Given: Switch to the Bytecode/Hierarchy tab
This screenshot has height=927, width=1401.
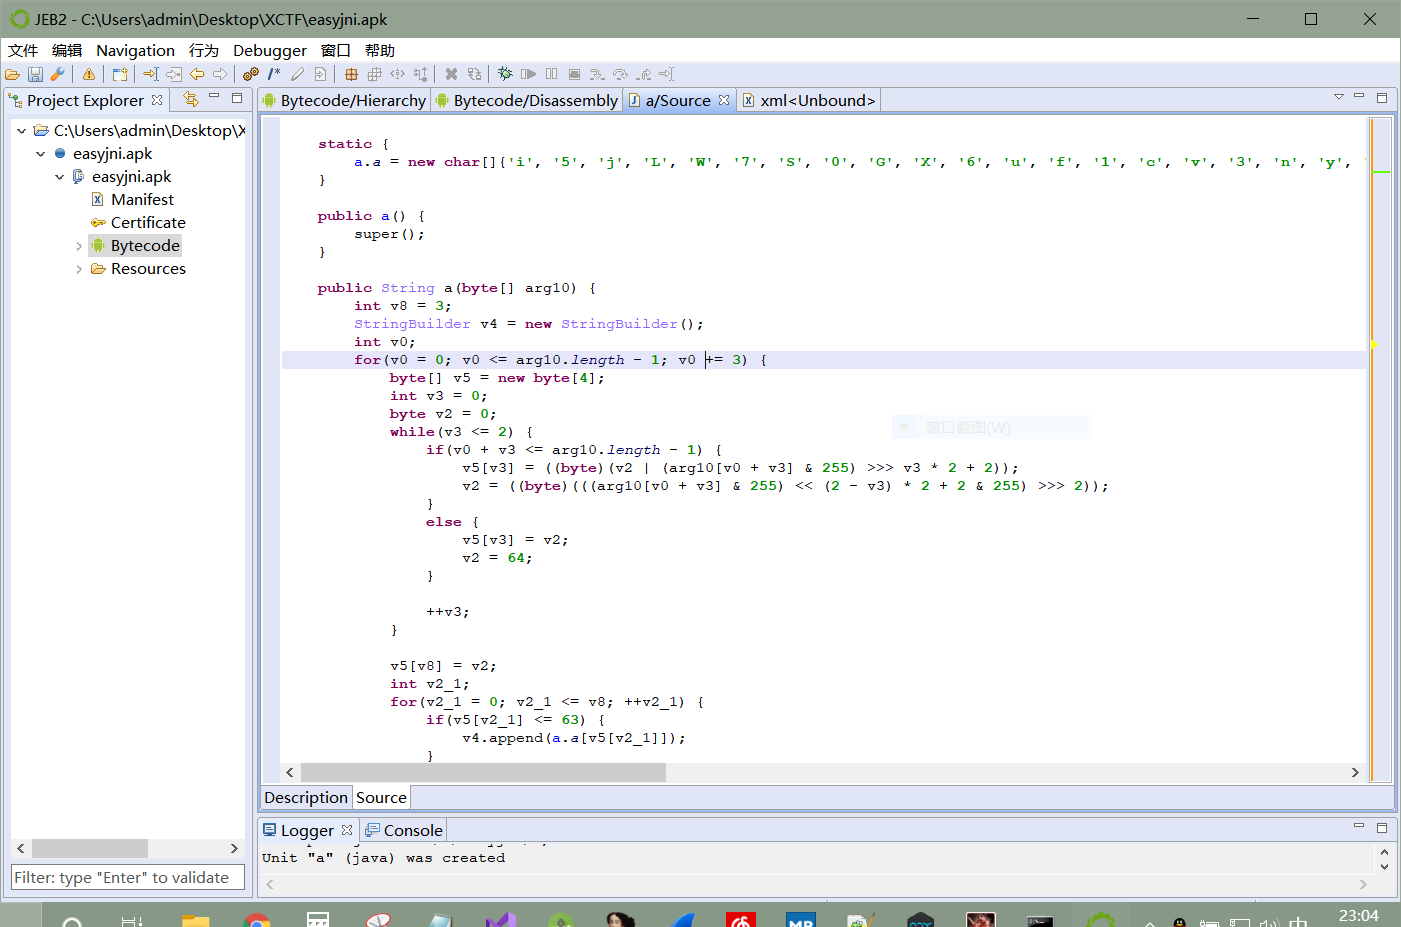Looking at the screenshot, I should 350,99.
